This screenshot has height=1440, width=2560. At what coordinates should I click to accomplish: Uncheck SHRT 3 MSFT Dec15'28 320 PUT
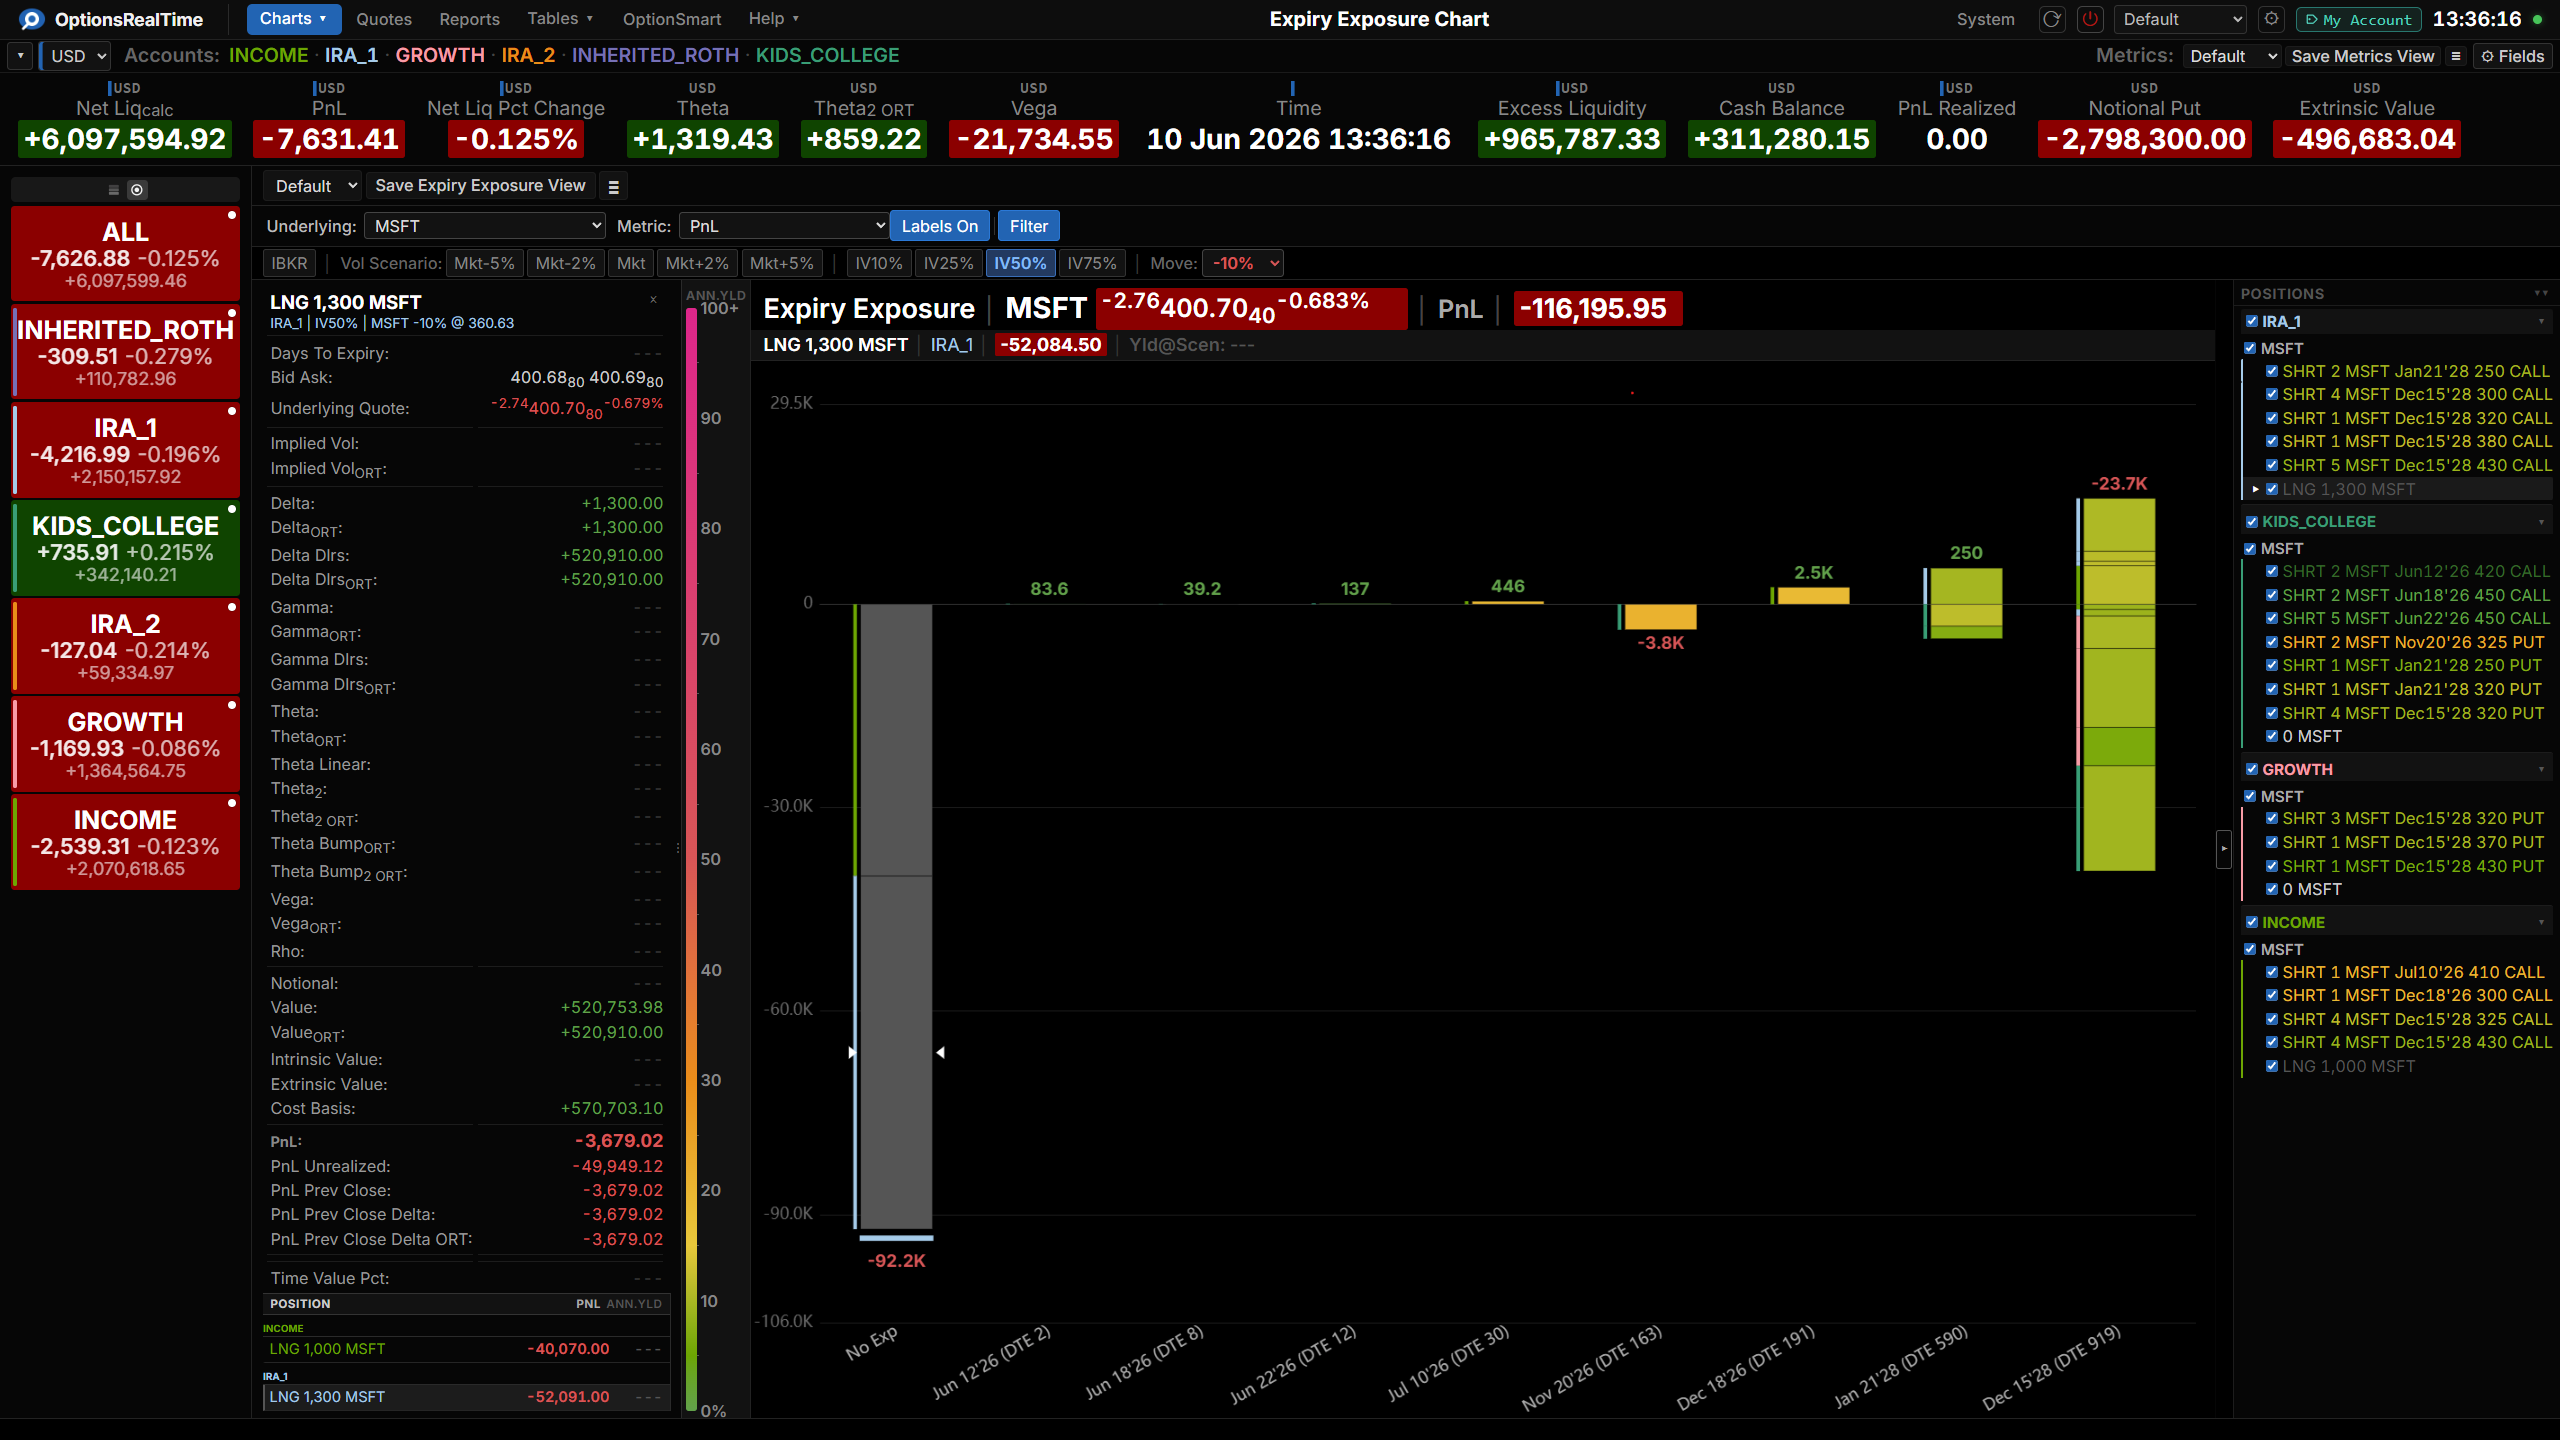[2271, 818]
